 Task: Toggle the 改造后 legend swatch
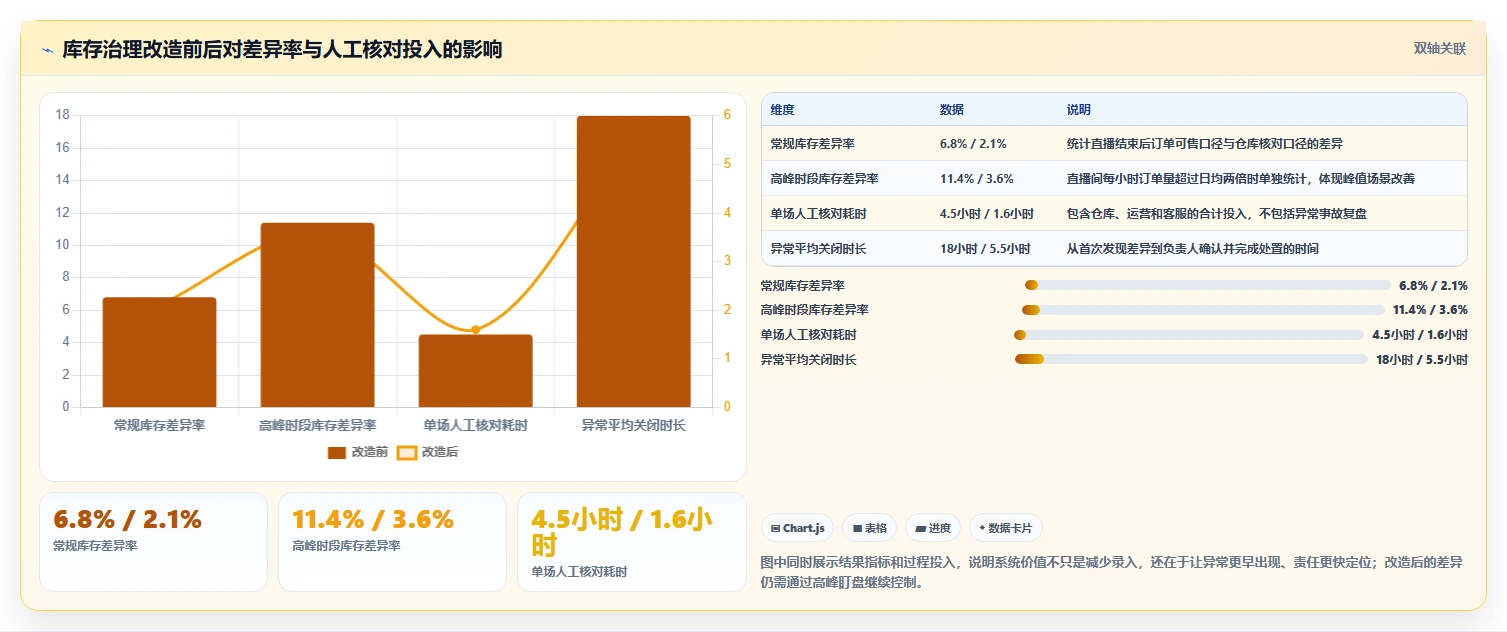pos(407,452)
